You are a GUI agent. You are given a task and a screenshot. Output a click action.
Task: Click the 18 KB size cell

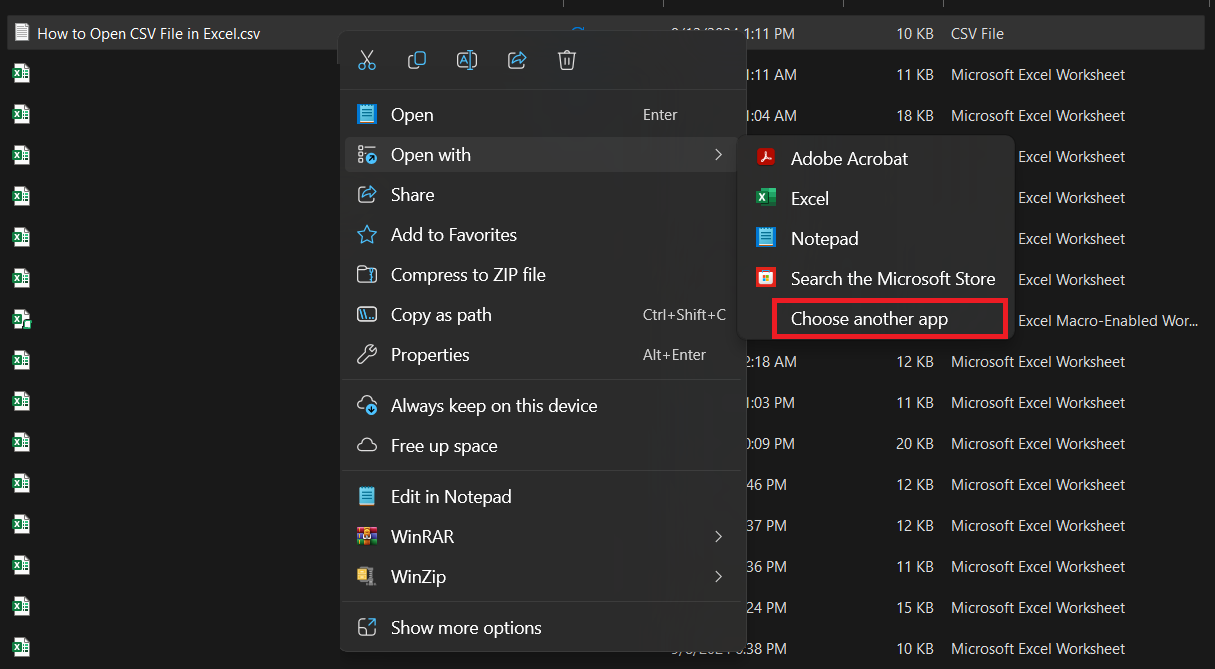coord(915,116)
